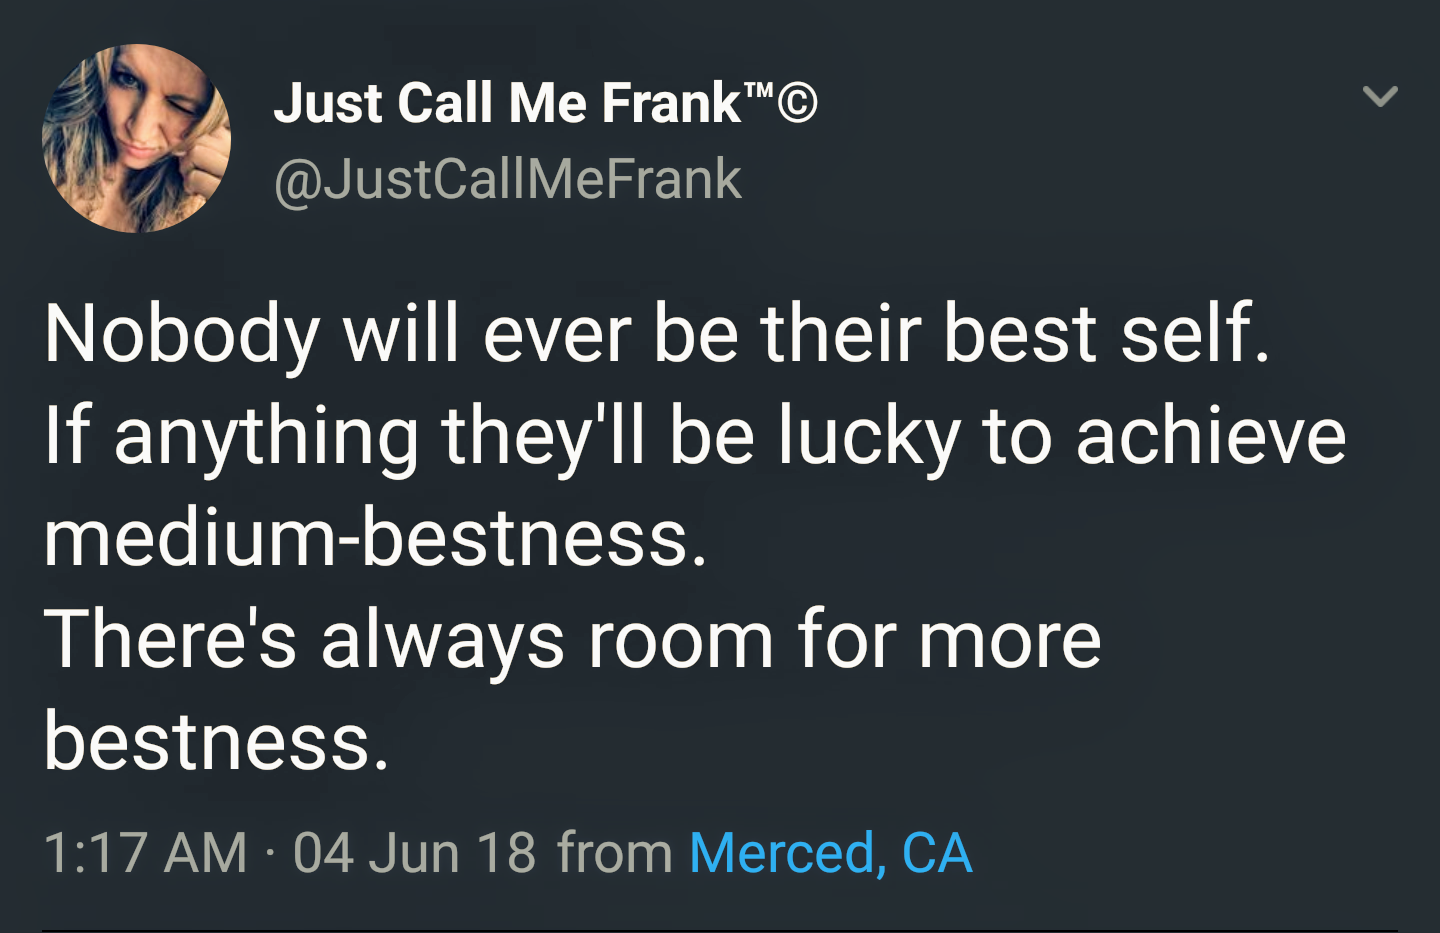Click the copyright symbol in the display name

coord(797,103)
